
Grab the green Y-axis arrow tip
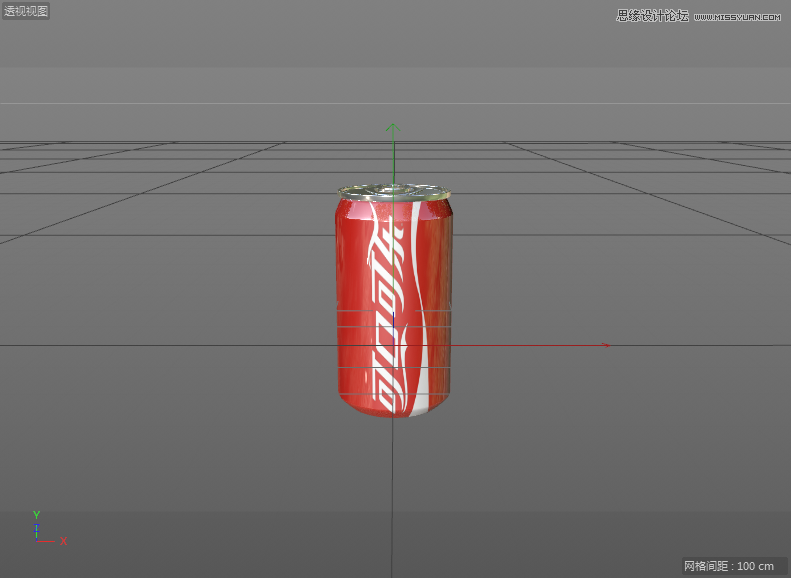click(393, 127)
